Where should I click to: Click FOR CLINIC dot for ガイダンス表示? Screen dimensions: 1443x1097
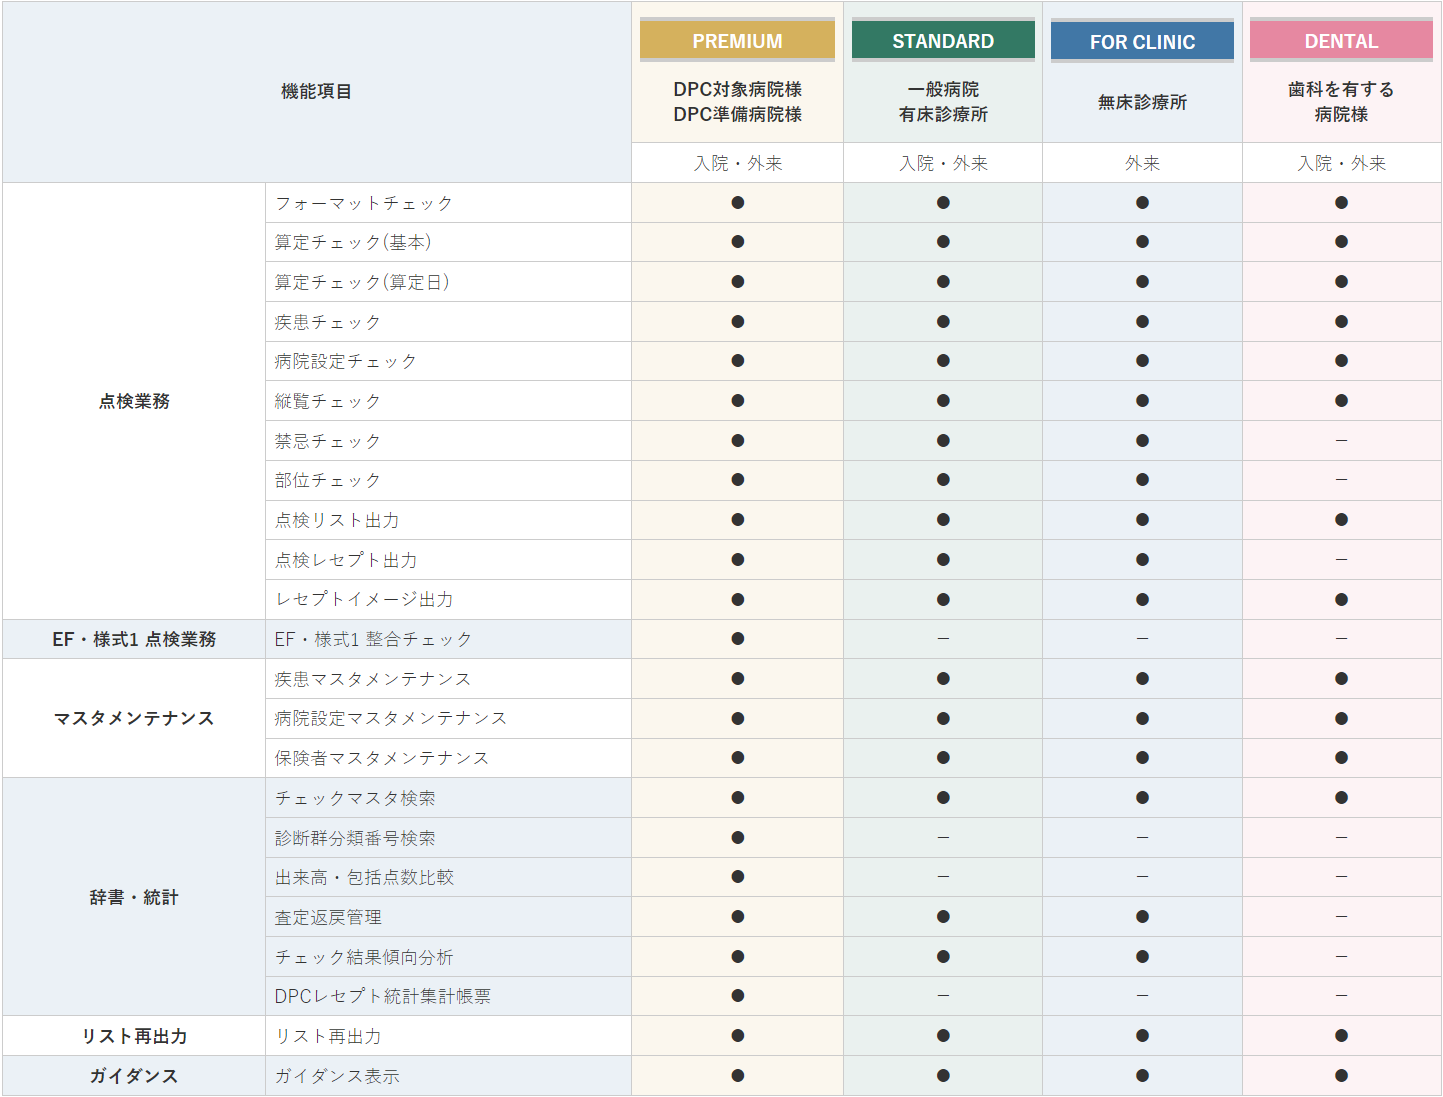coord(1142,1076)
